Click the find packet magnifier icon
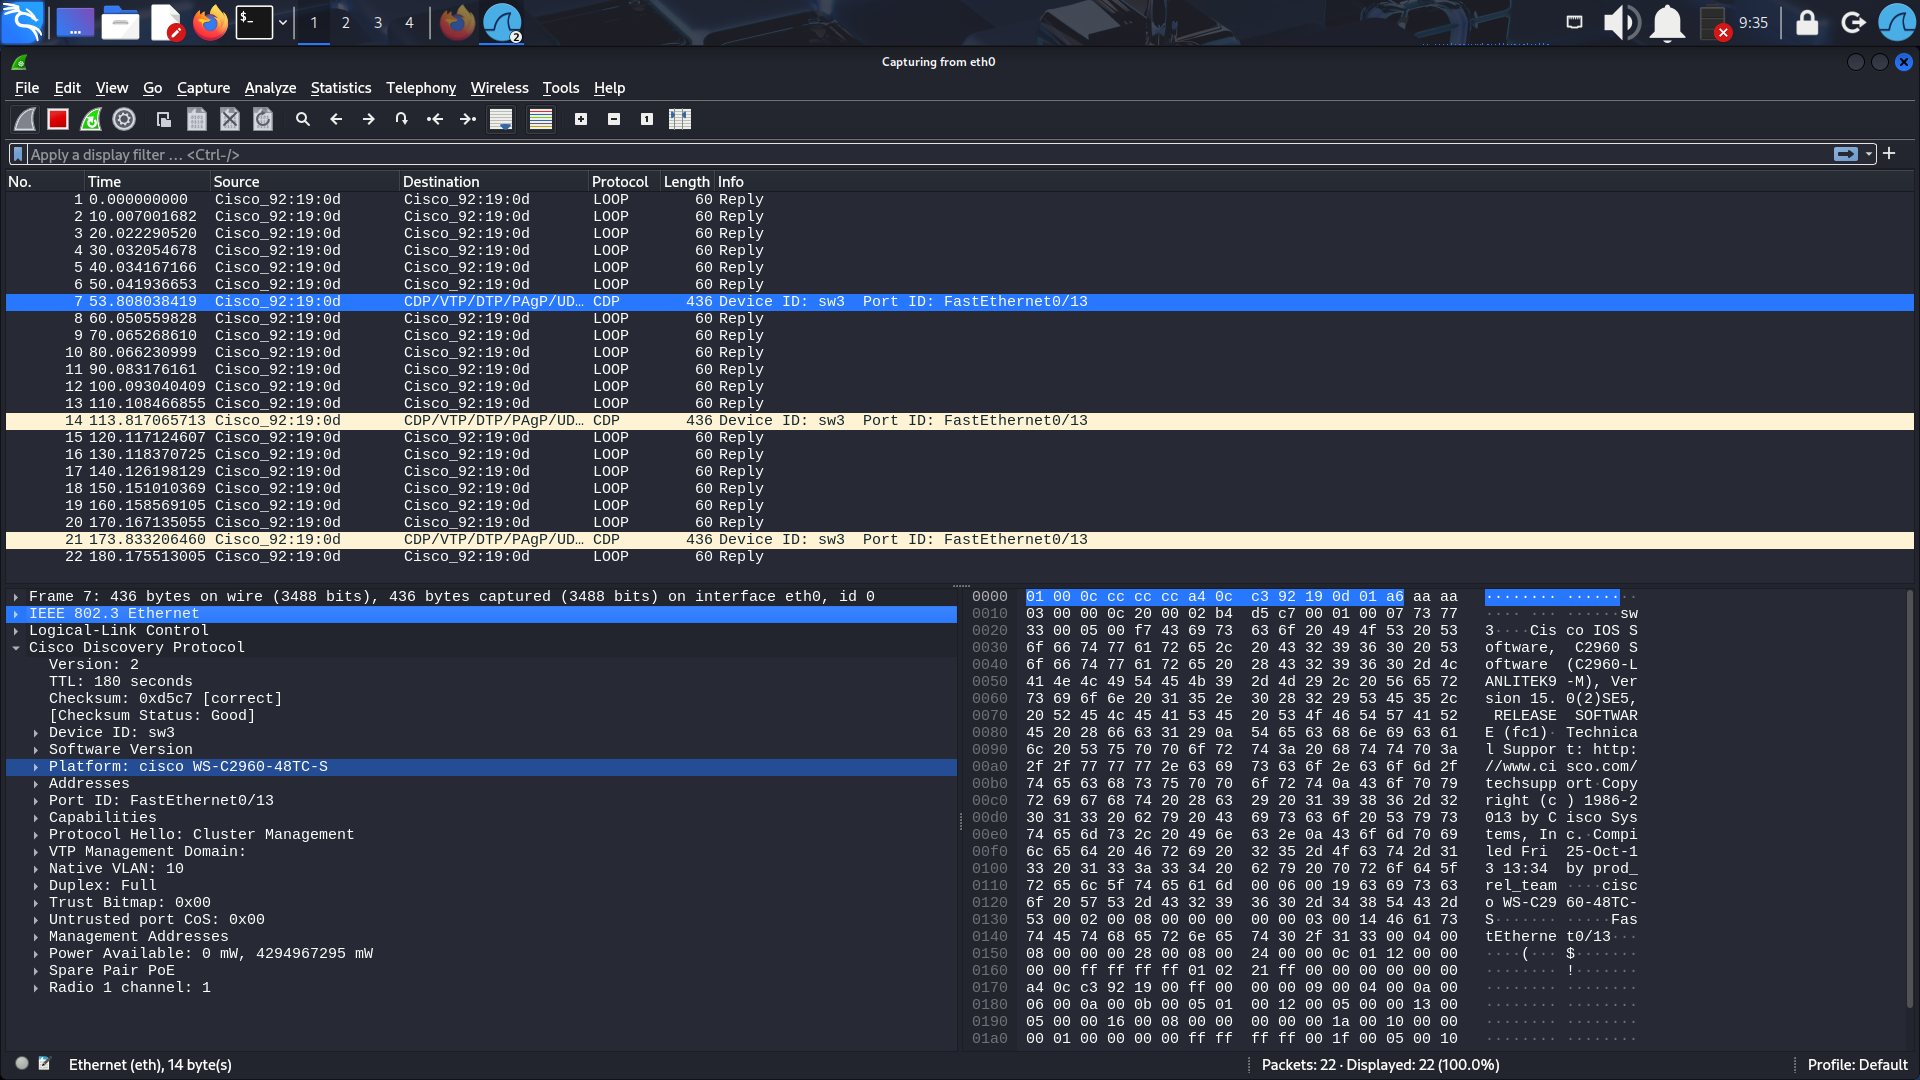The height and width of the screenshot is (1080, 1920). [x=303, y=119]
